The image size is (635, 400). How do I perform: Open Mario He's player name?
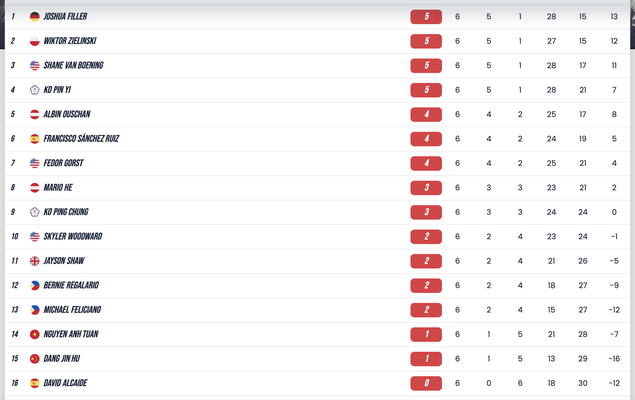(x=58, y=188)
